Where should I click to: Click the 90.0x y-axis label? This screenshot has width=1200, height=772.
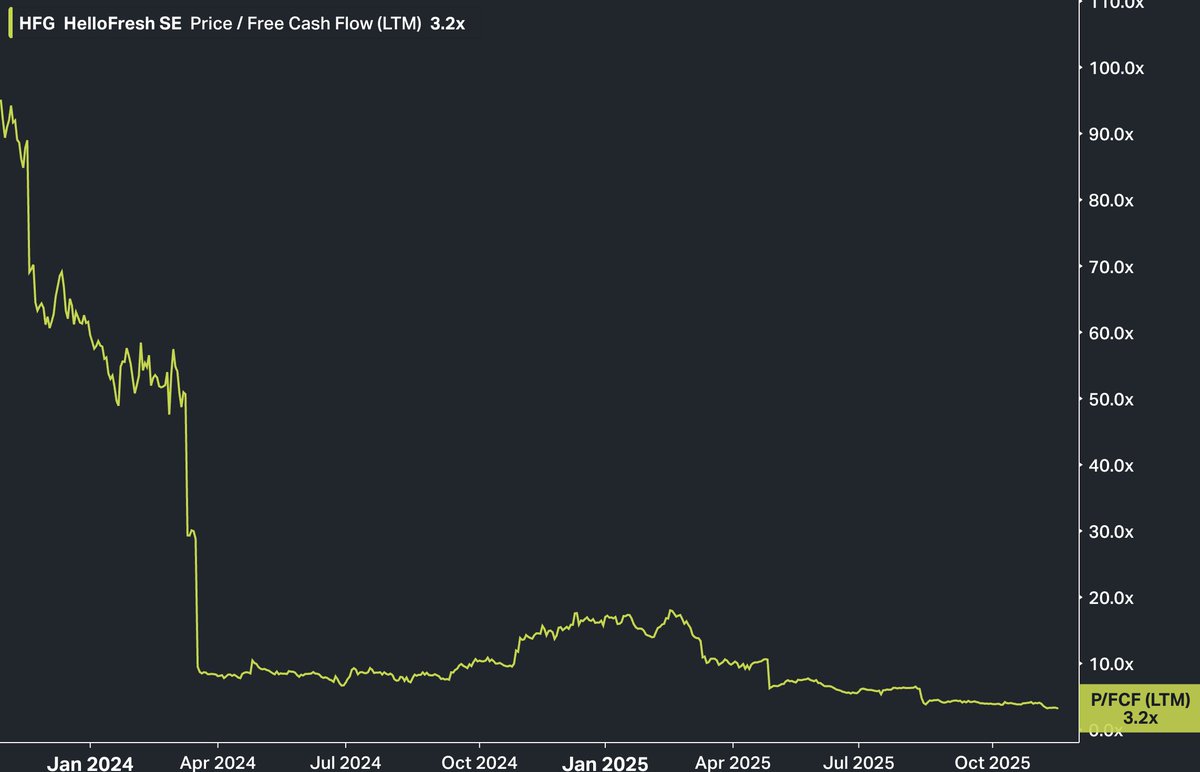pyautogui.click(x=1111, y=134)
